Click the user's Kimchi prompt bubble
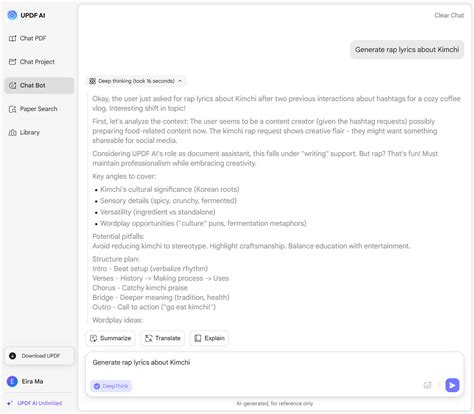Viewport: 474px width, 414px height. coord(407,50)
